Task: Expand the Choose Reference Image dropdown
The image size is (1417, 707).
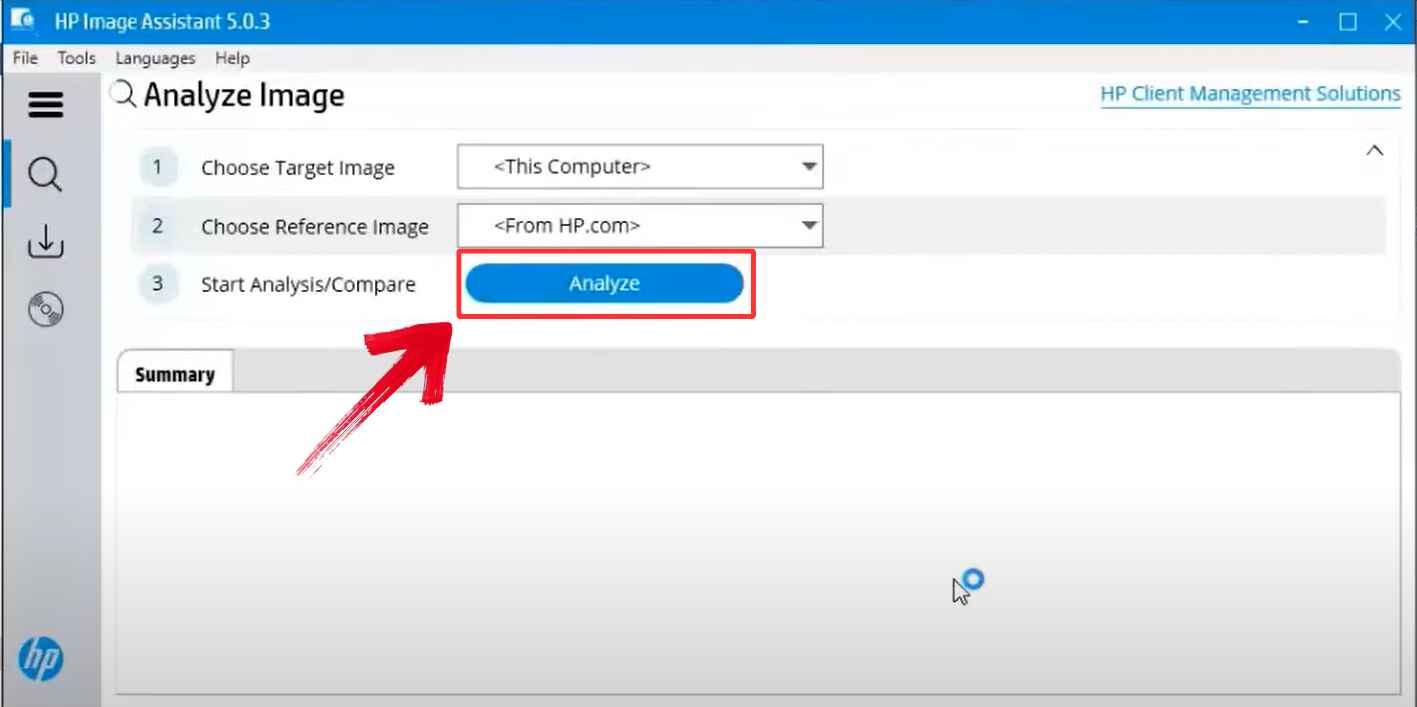Action: click(640, 226)
